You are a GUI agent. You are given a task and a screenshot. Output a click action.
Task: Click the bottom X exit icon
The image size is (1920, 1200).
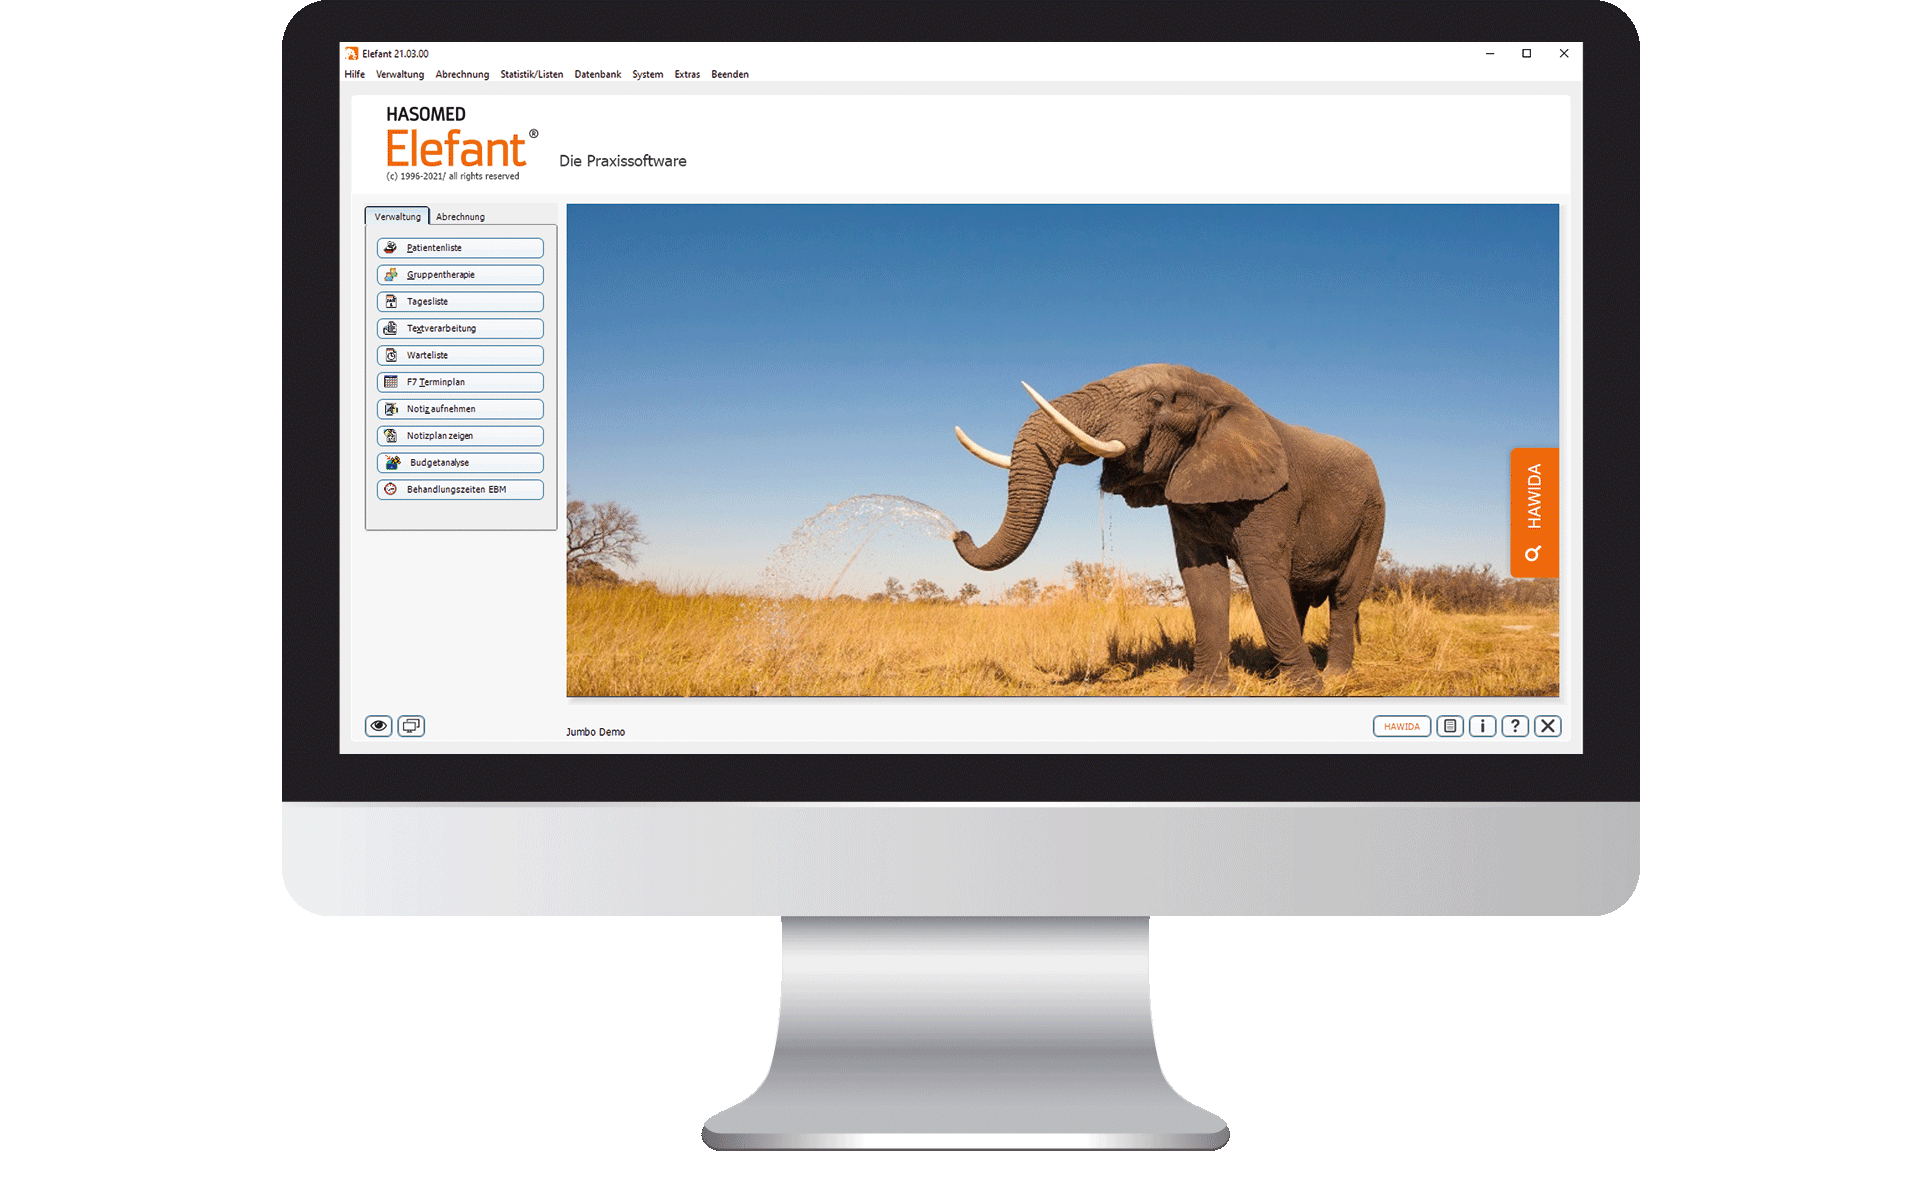pyautogui.click(x=1549, y=727)
